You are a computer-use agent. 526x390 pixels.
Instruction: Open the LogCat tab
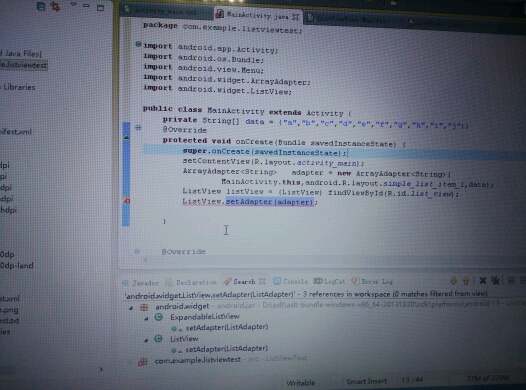[329, 281]
